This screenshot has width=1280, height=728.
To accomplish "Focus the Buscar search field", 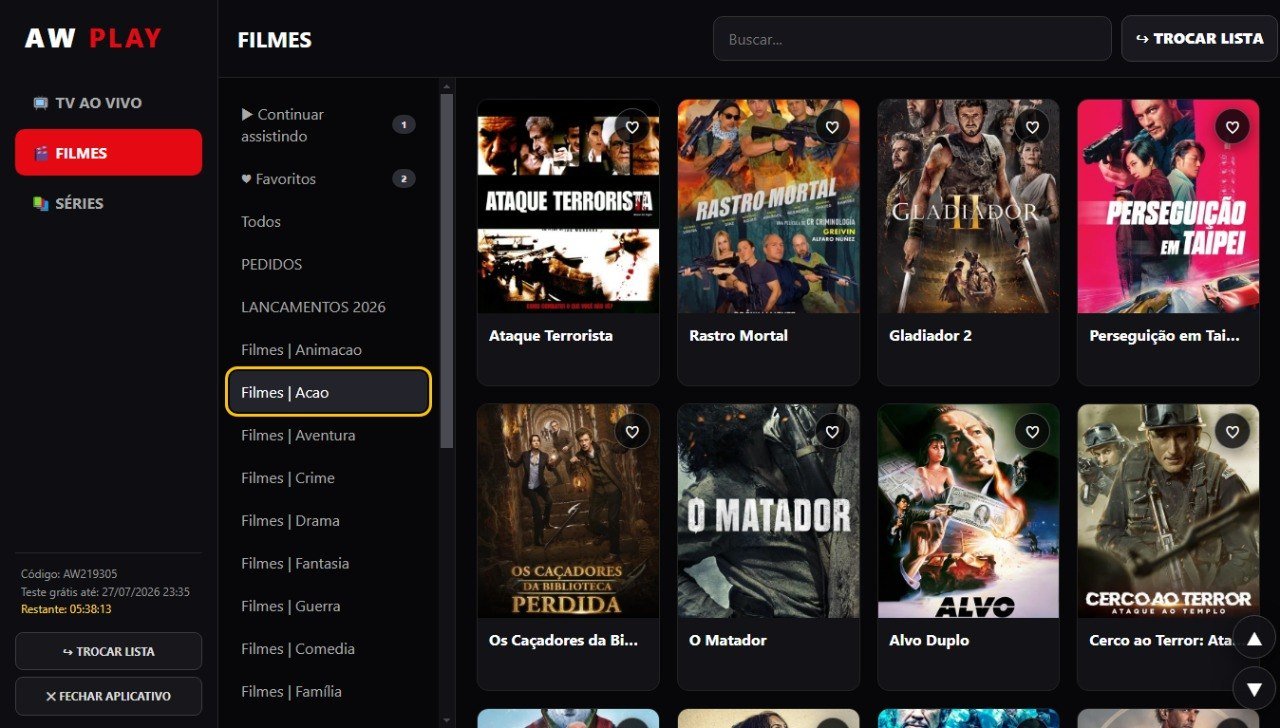I will [x=912, y=39].
